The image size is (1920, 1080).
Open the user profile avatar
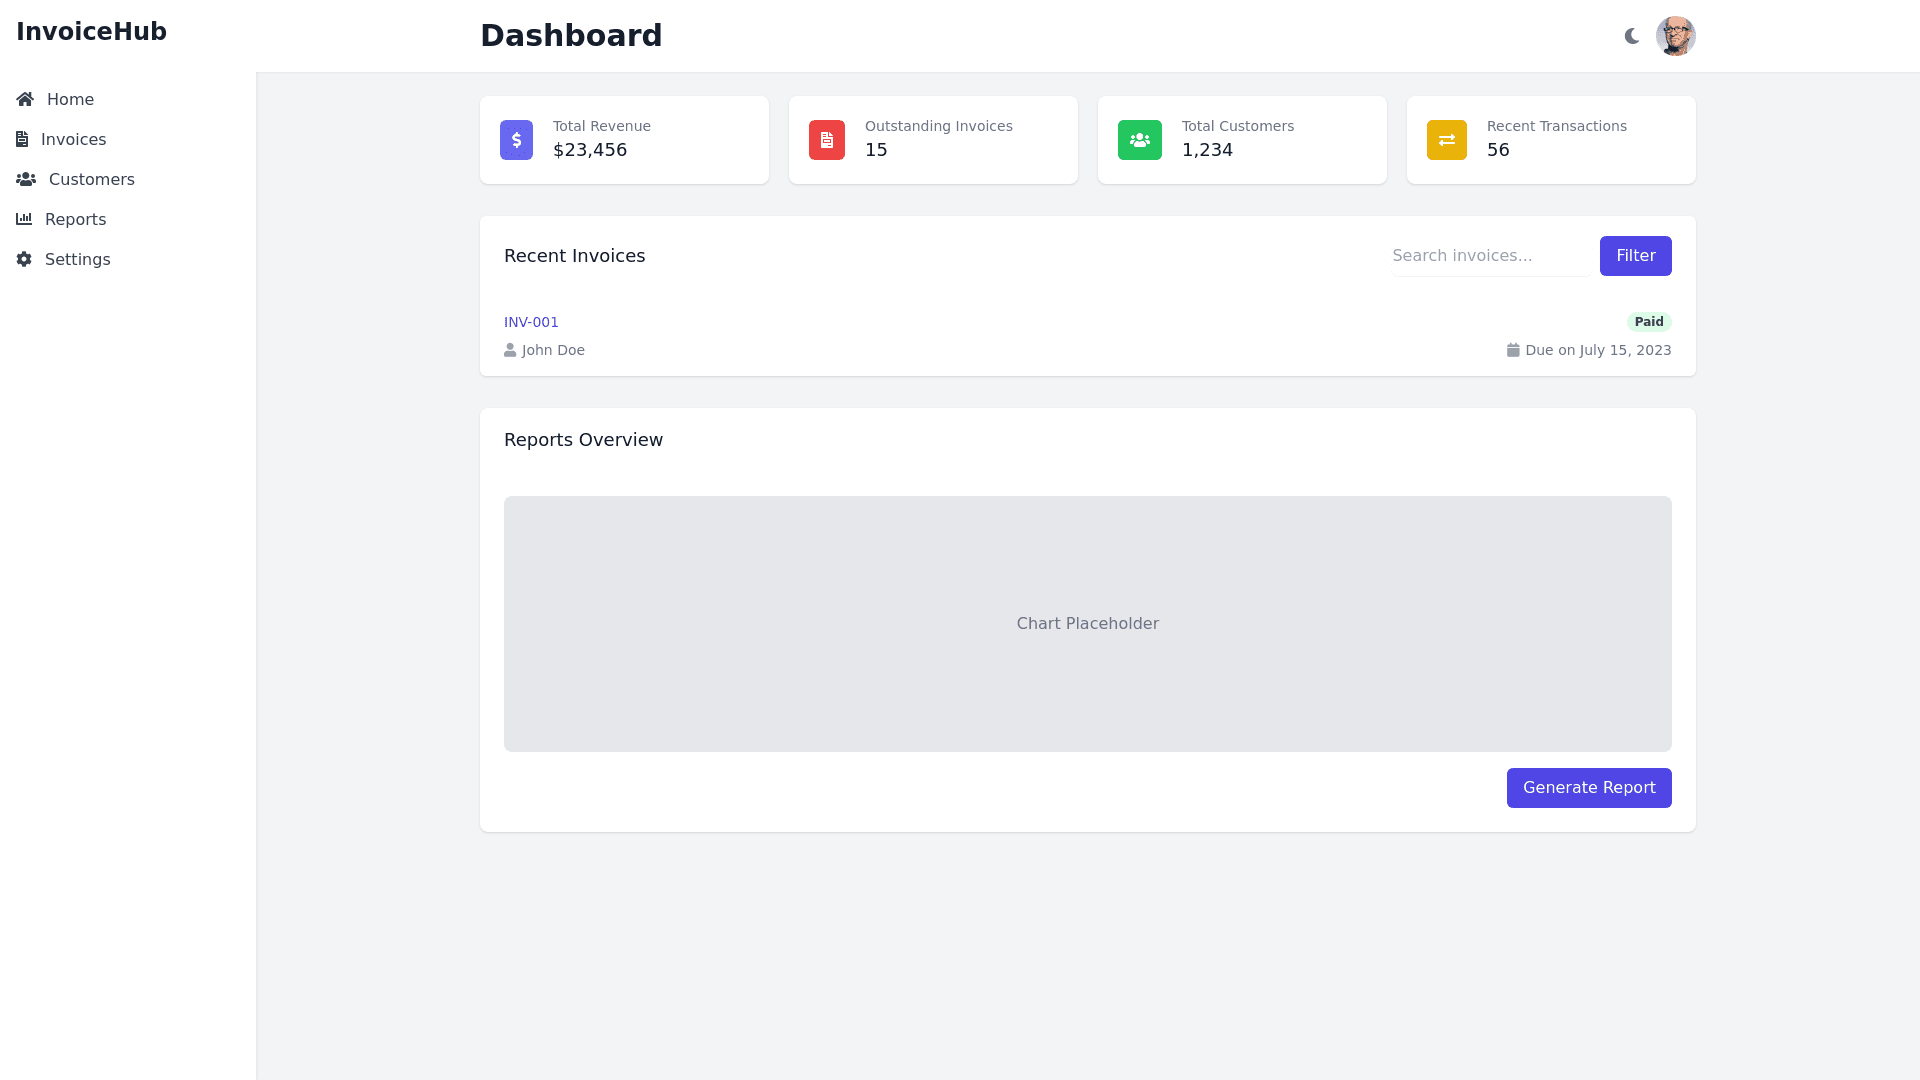click(1675, 36)
